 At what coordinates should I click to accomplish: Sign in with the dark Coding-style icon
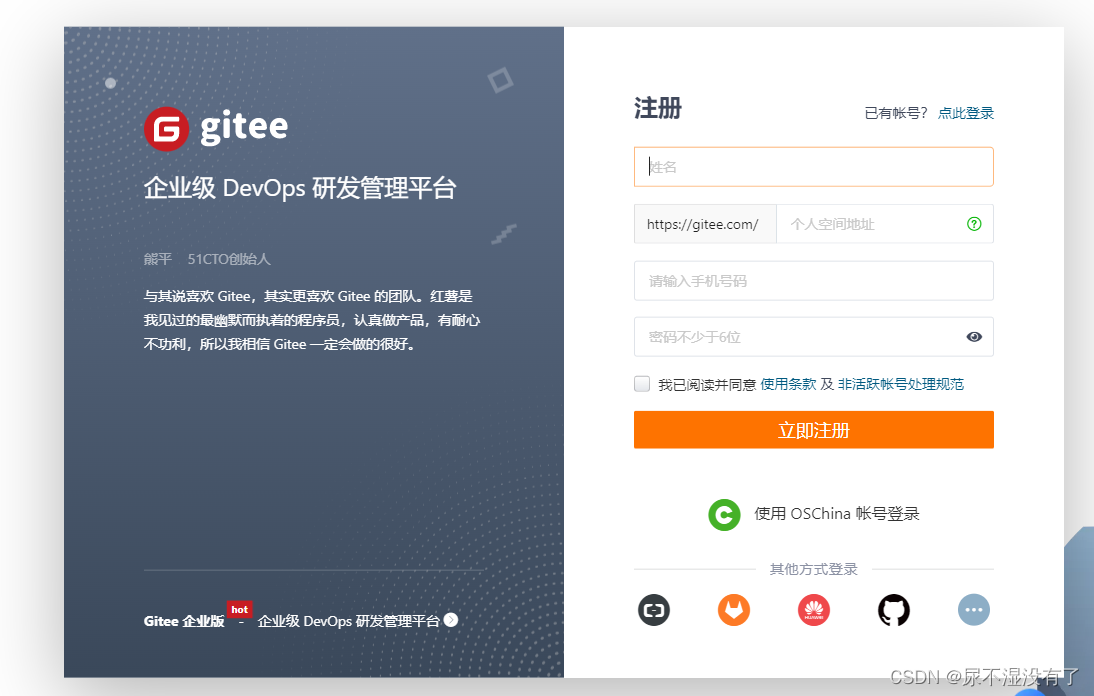tap(654, 610)
